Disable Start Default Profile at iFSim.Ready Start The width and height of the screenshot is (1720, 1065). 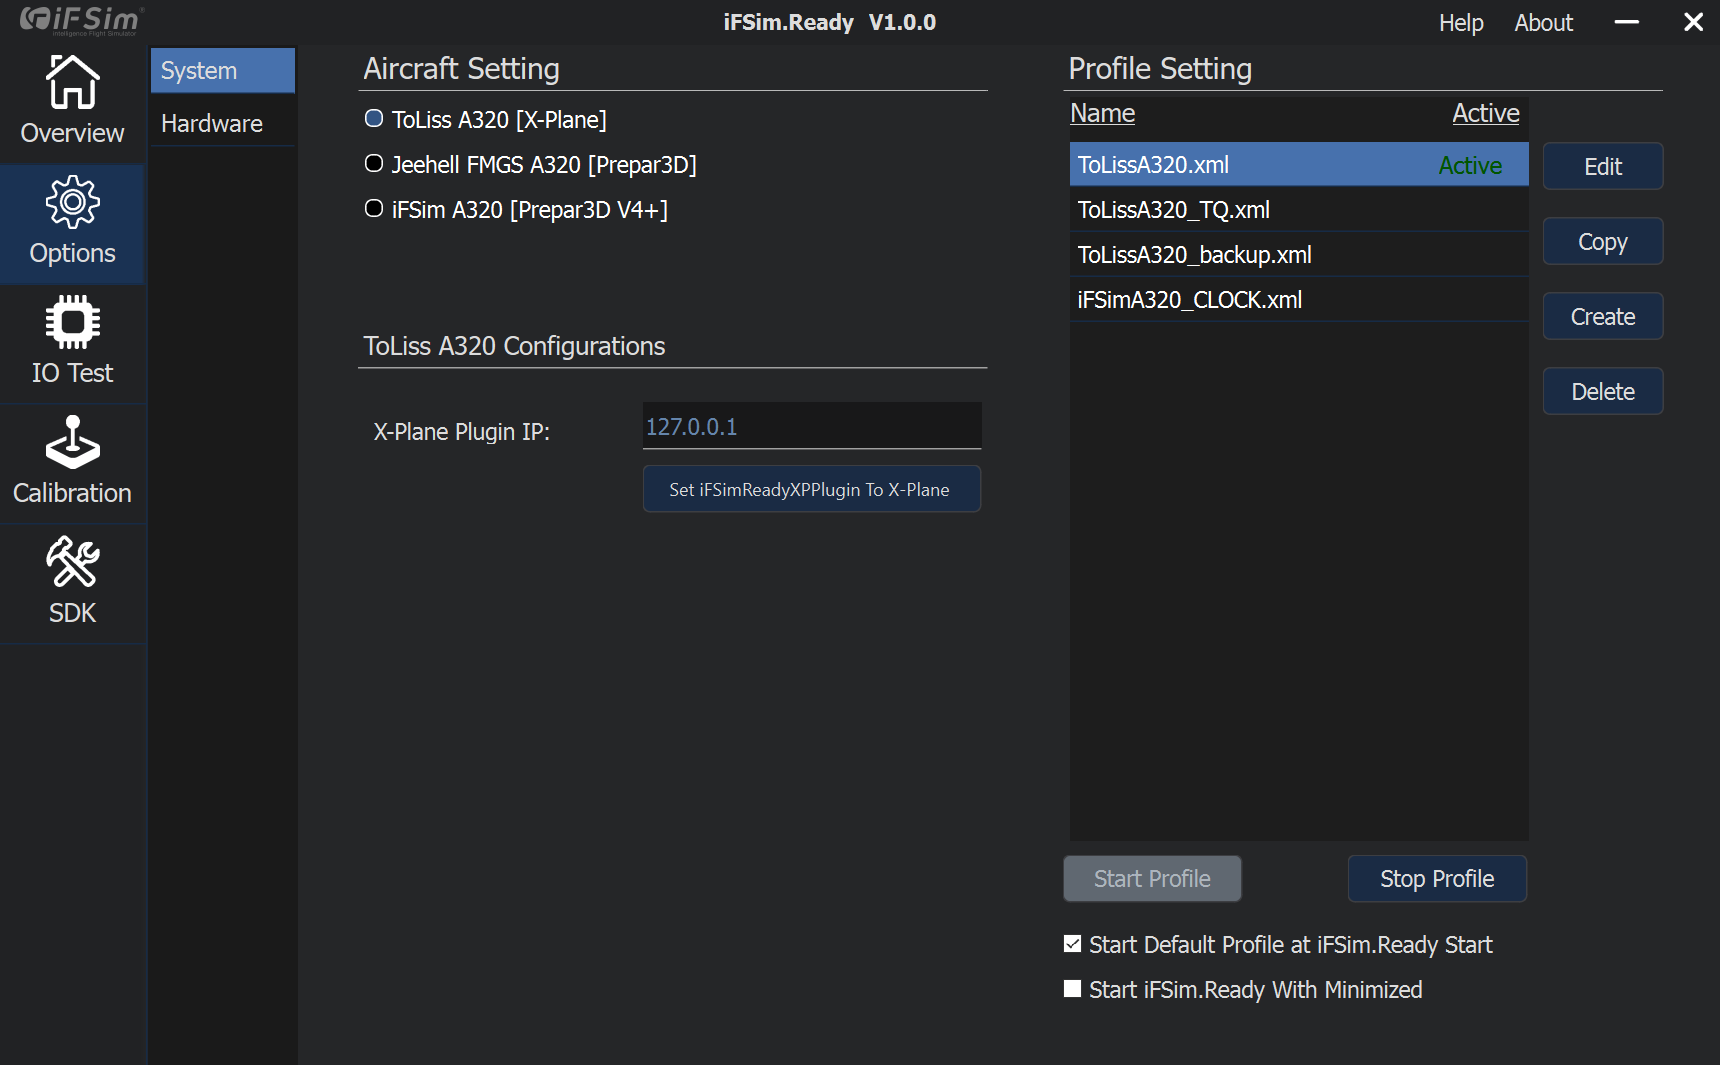[x=1073, y=944]
